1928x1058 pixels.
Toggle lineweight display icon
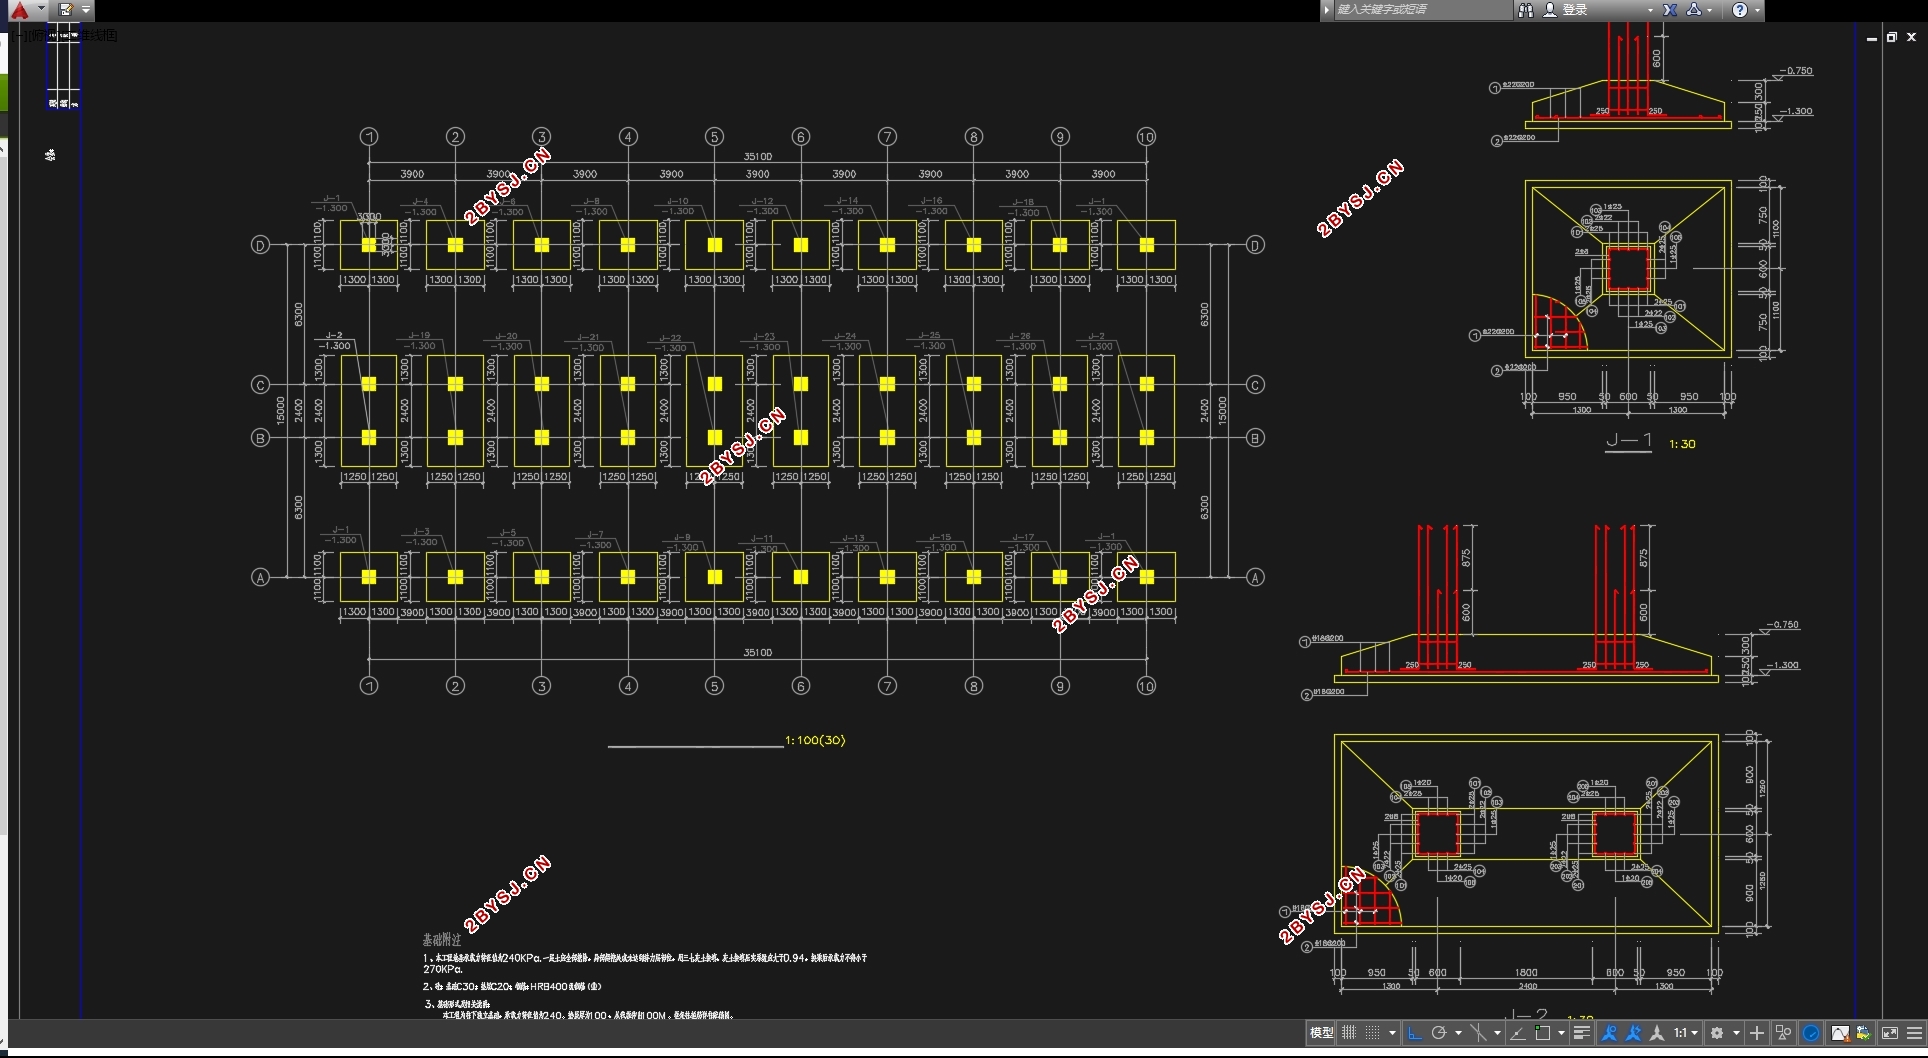tap(1582, 1033)
